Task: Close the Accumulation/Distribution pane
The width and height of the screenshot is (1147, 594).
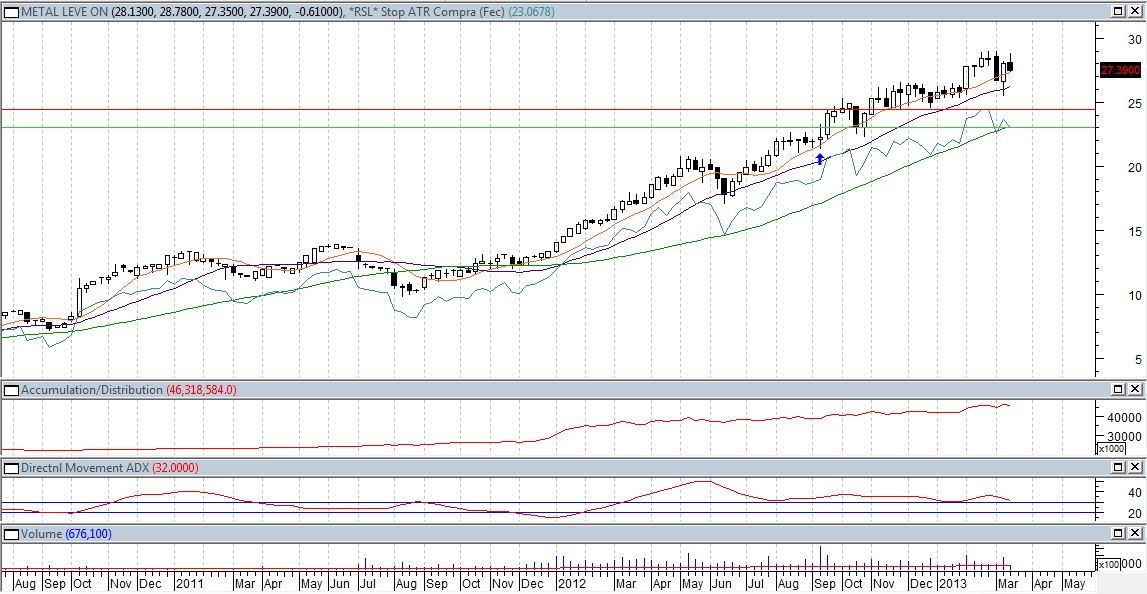Action: [x=1135, y=389]
